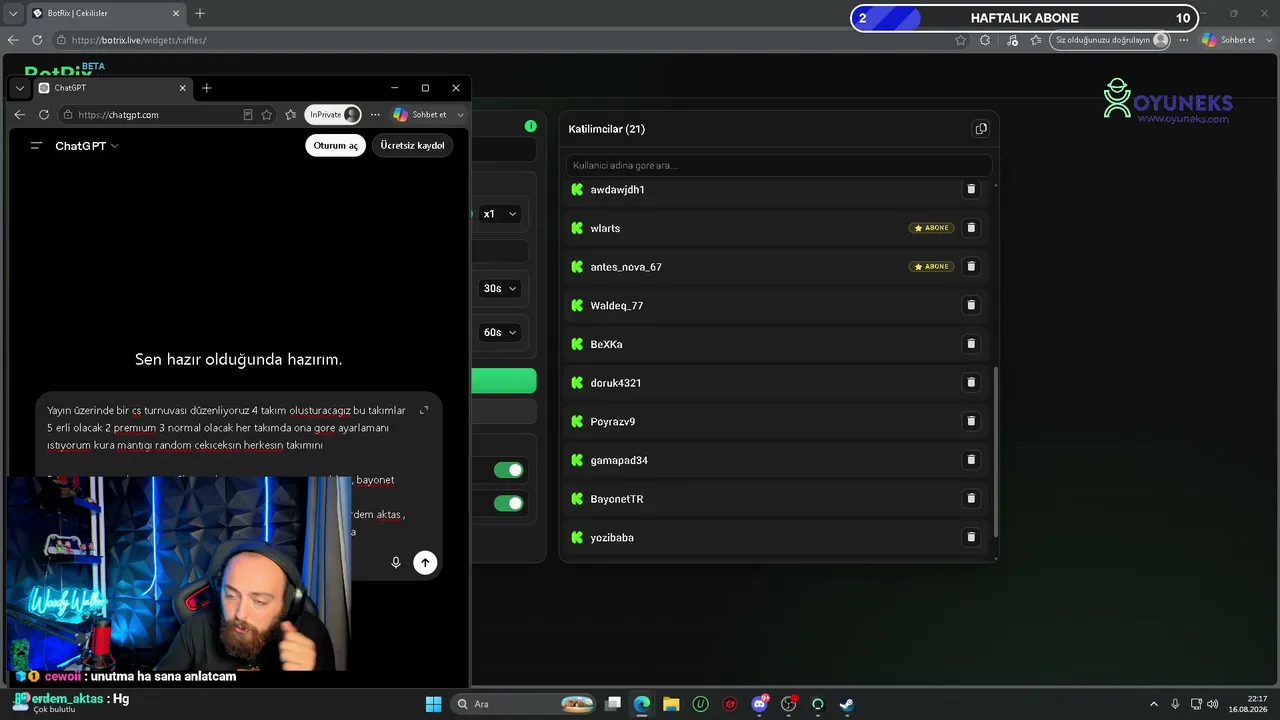Open Microsoft Edge from the taskbar
Viewport: 1280px width, 720px height.
tap(642, 704)
